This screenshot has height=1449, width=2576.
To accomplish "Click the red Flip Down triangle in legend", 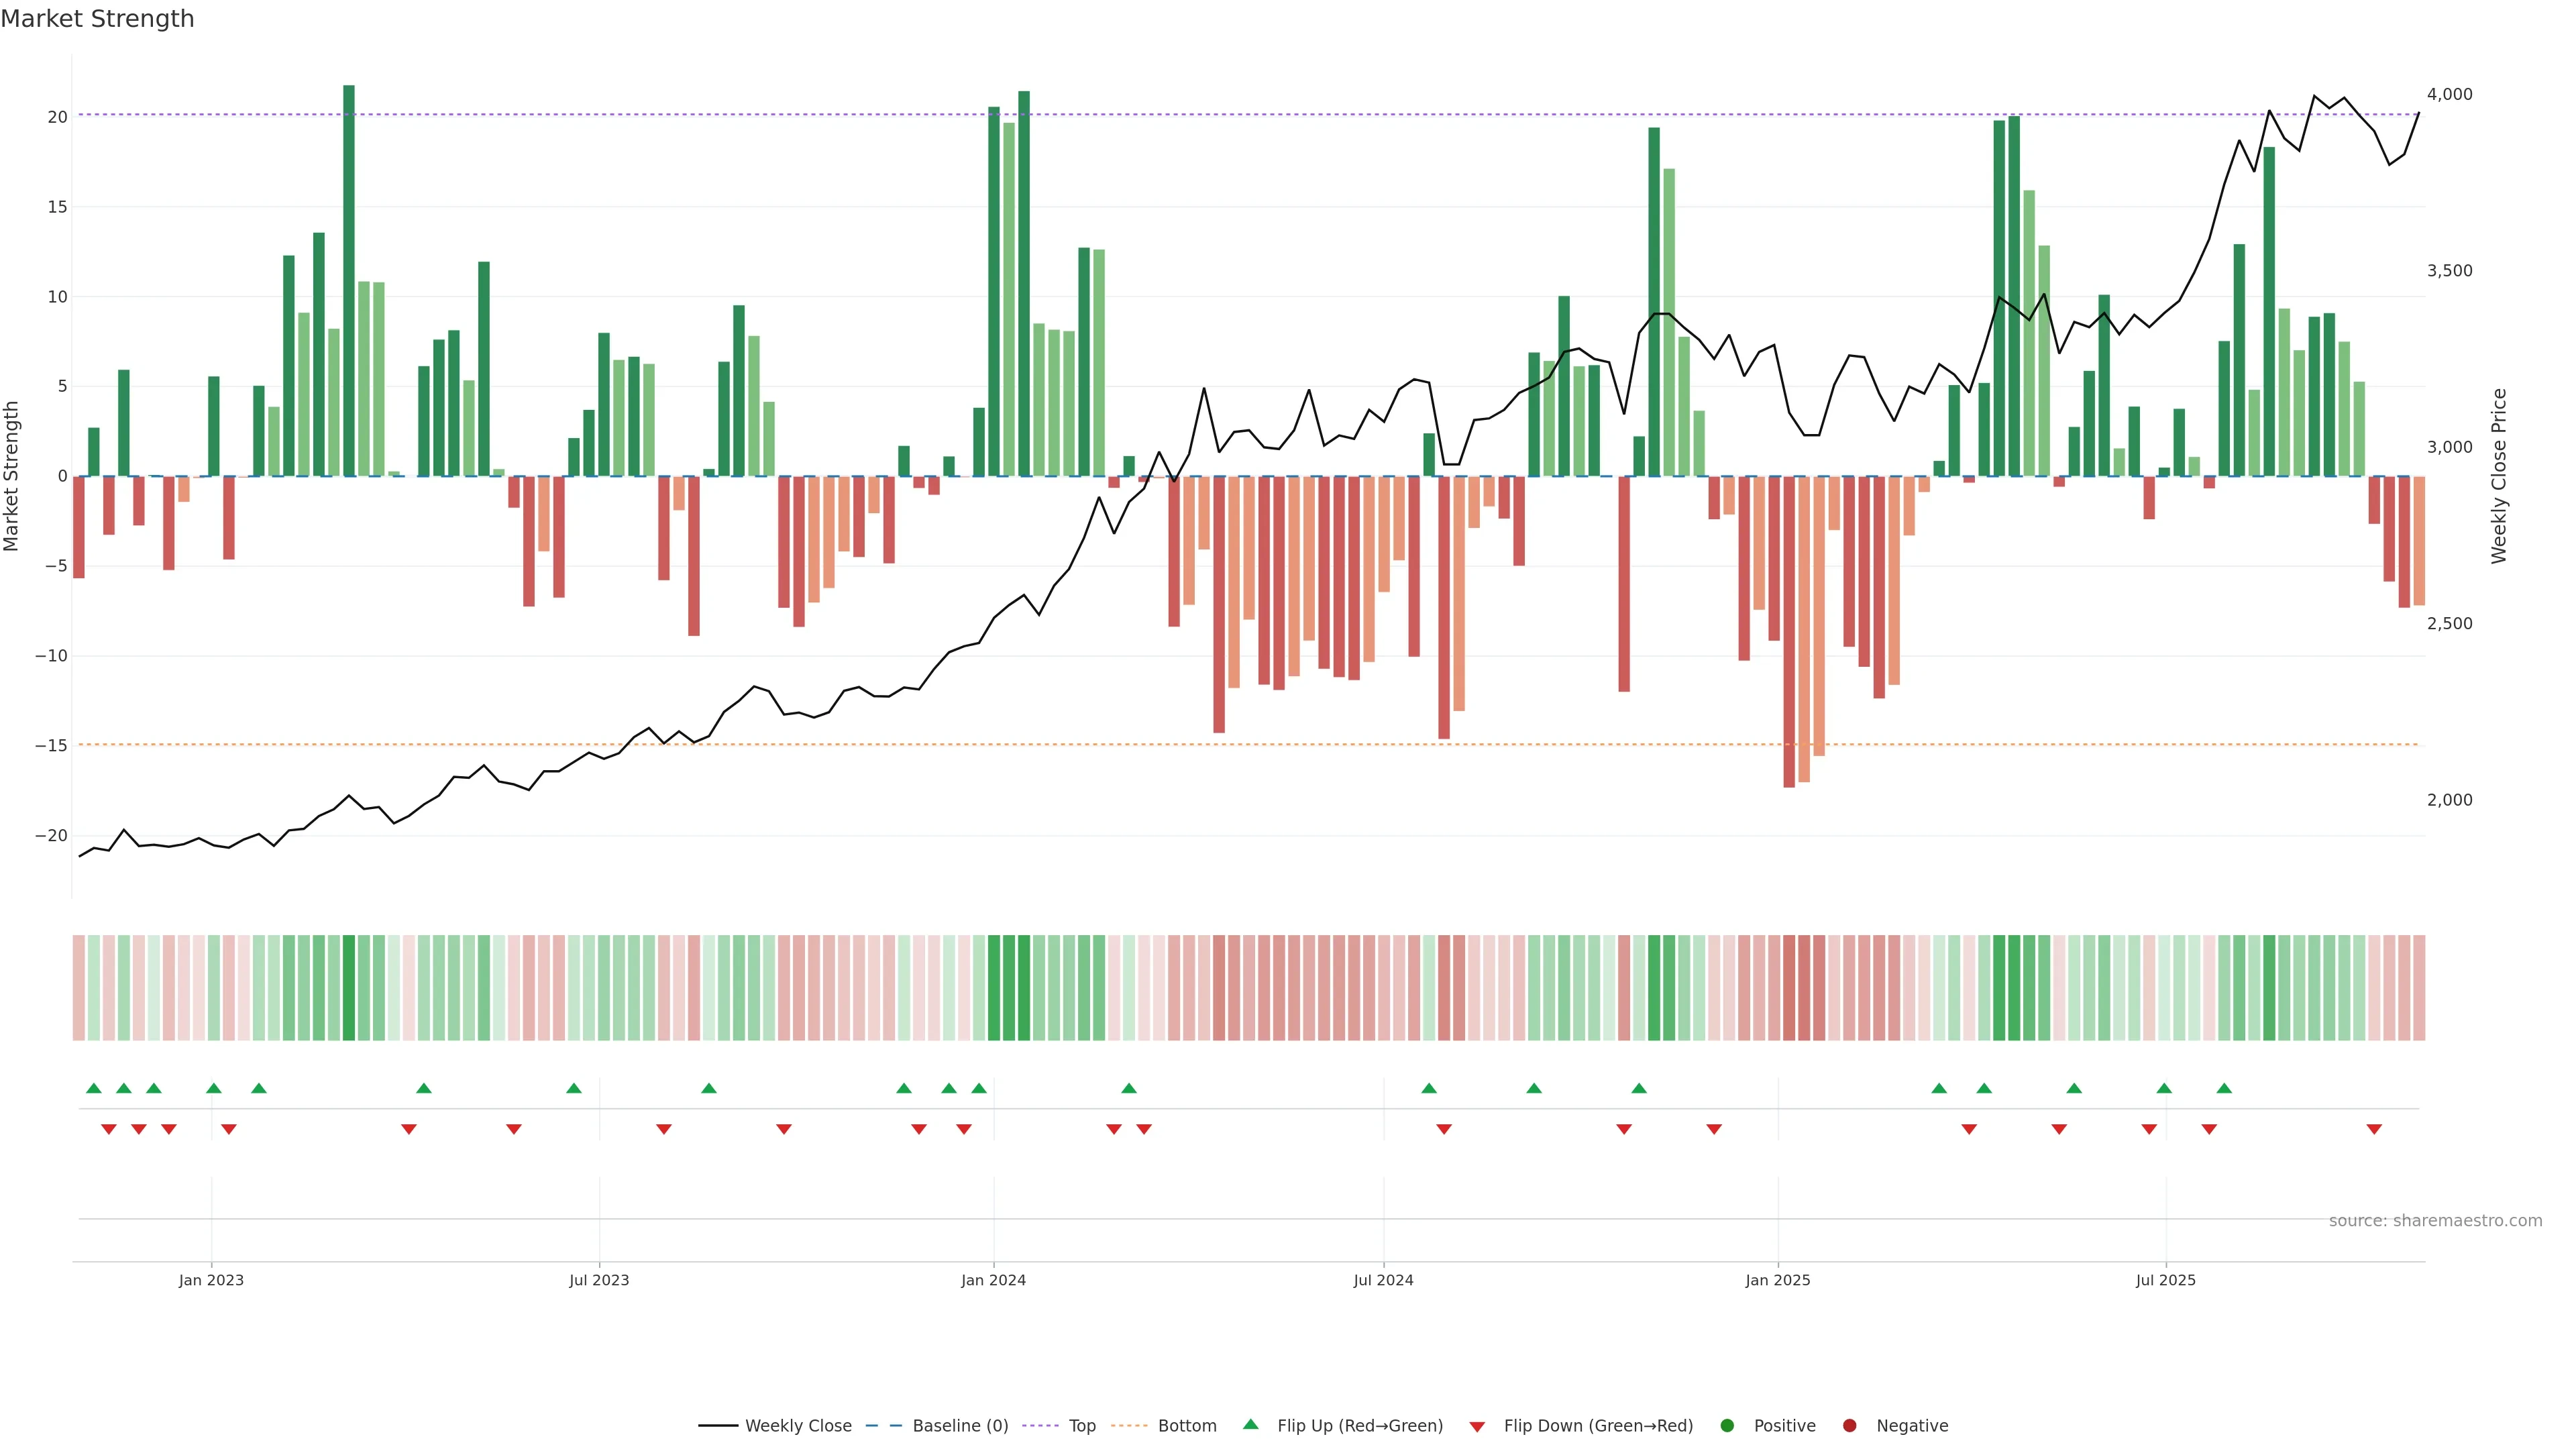I will click(1477, 1427).
